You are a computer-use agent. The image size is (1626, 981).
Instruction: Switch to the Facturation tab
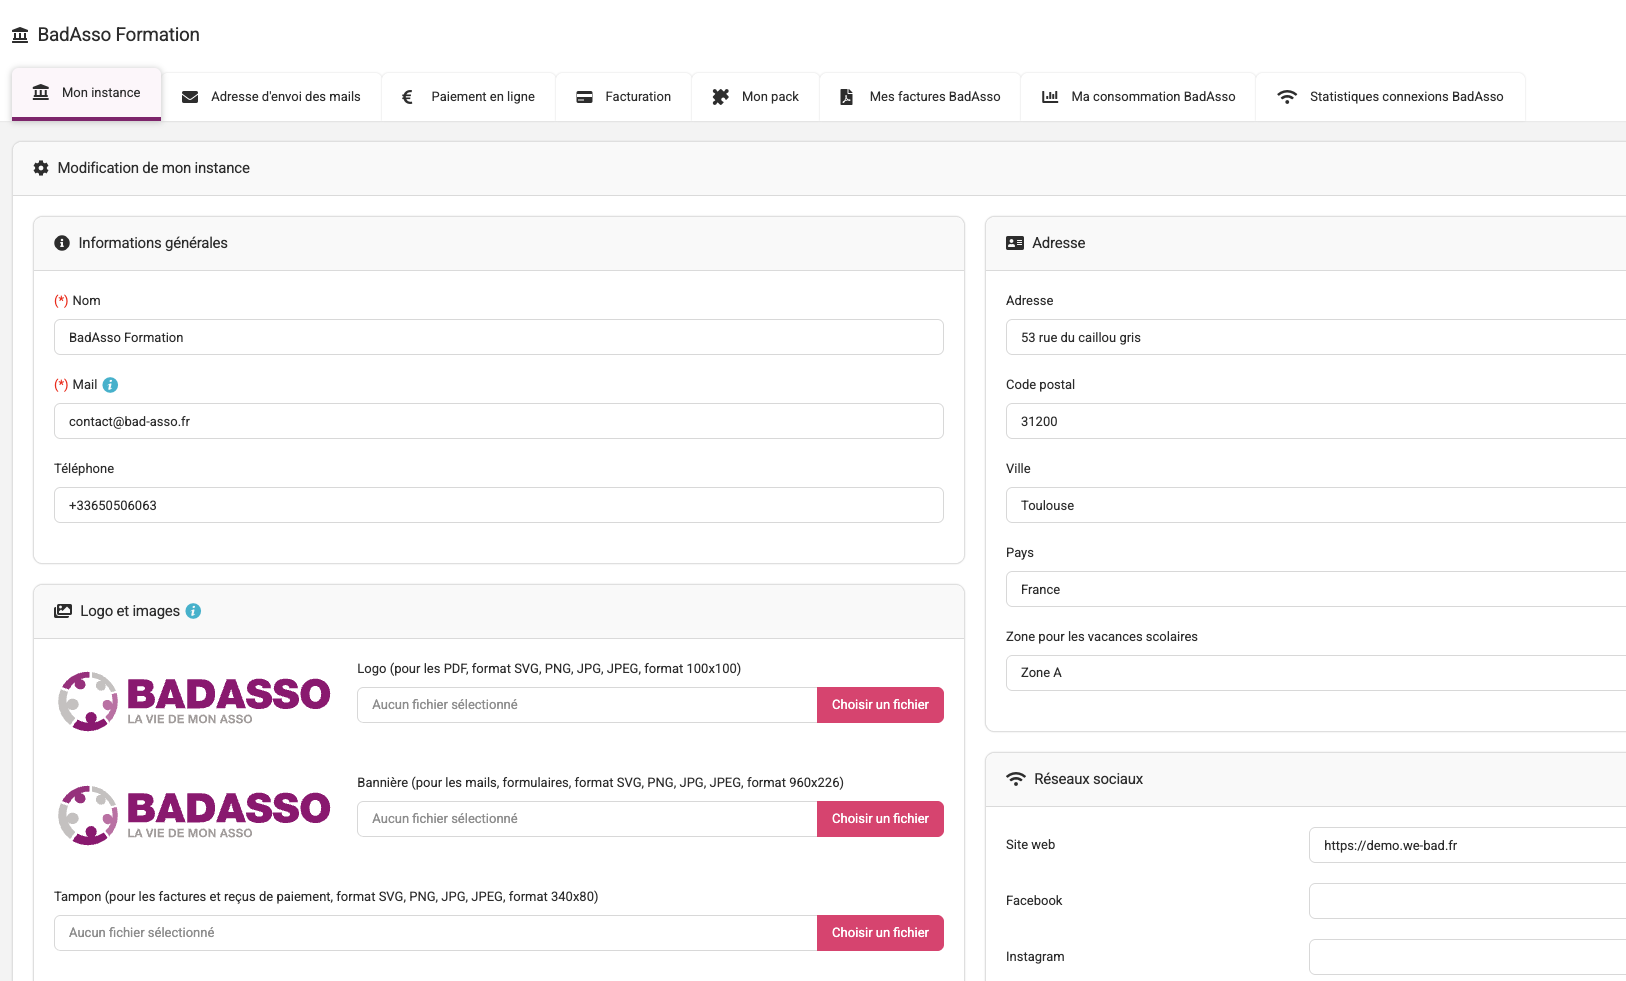pyautogui.click(x=623, y=97)
